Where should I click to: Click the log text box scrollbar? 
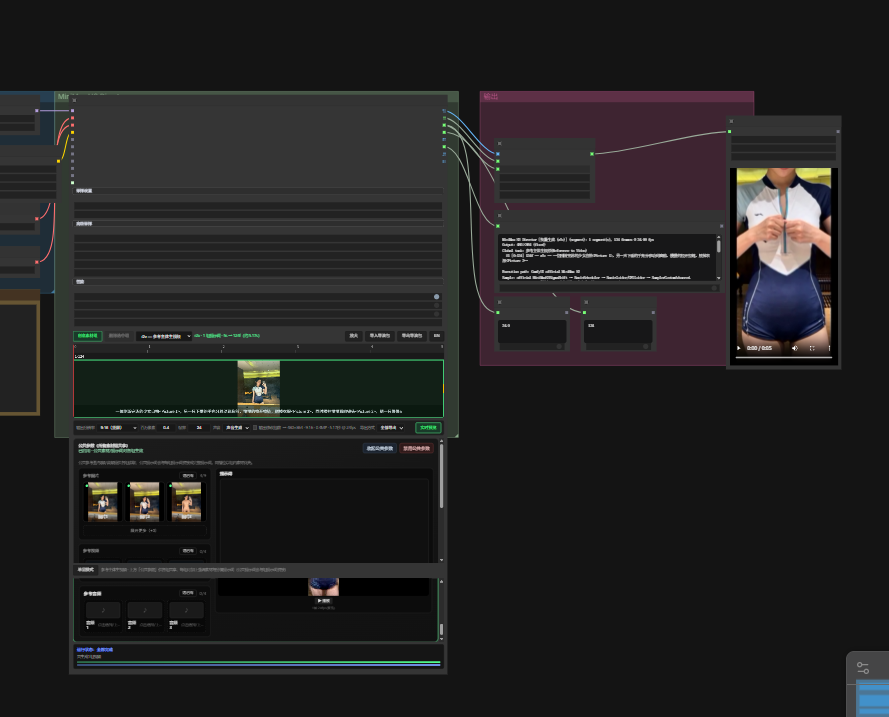pyautogui.click(x=719, y=247)
